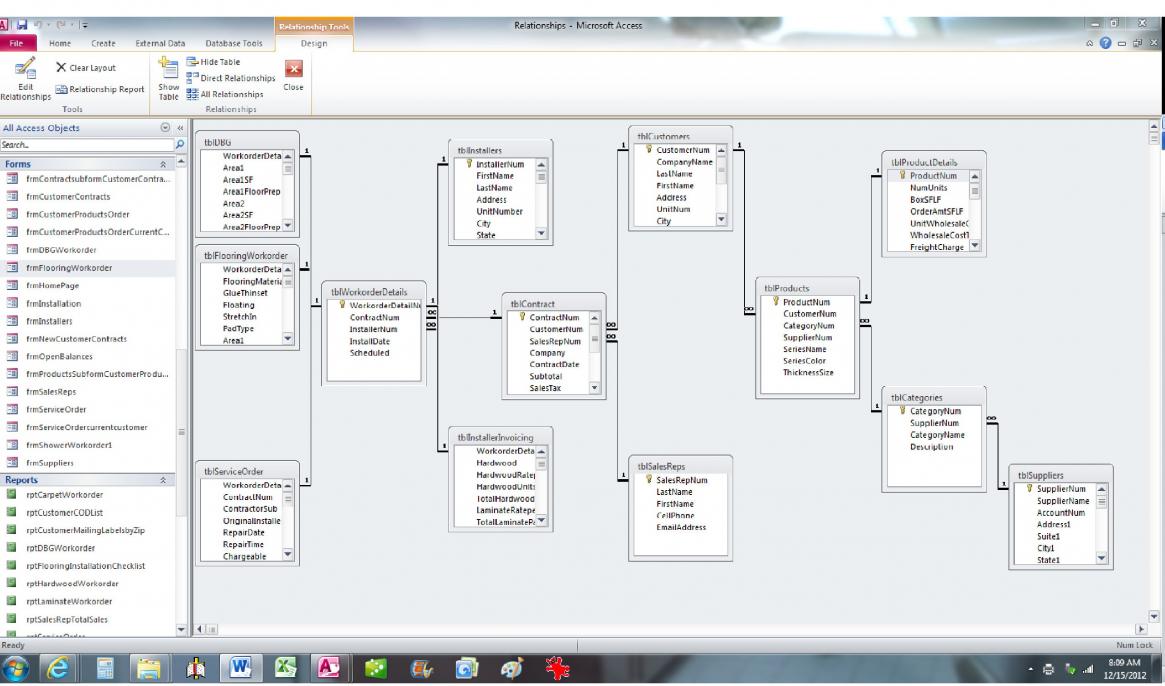Click the red Close relationships button
The image size is (1165, 686).
[293, 69]
